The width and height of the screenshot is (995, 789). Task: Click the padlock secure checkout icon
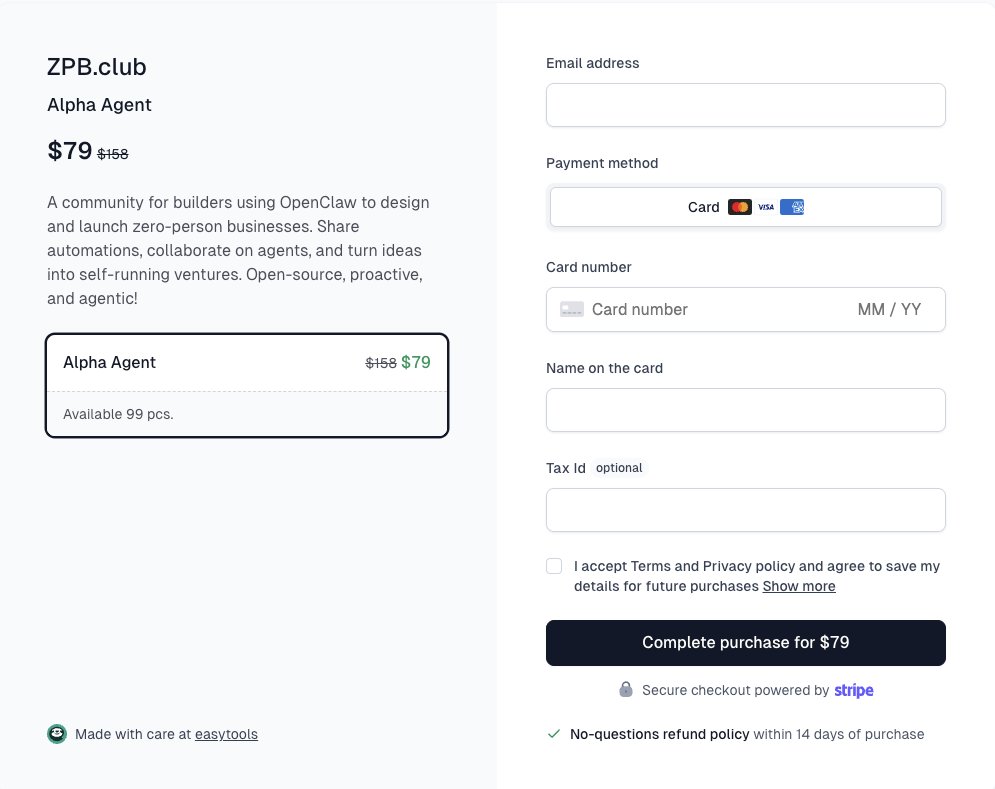626,690
